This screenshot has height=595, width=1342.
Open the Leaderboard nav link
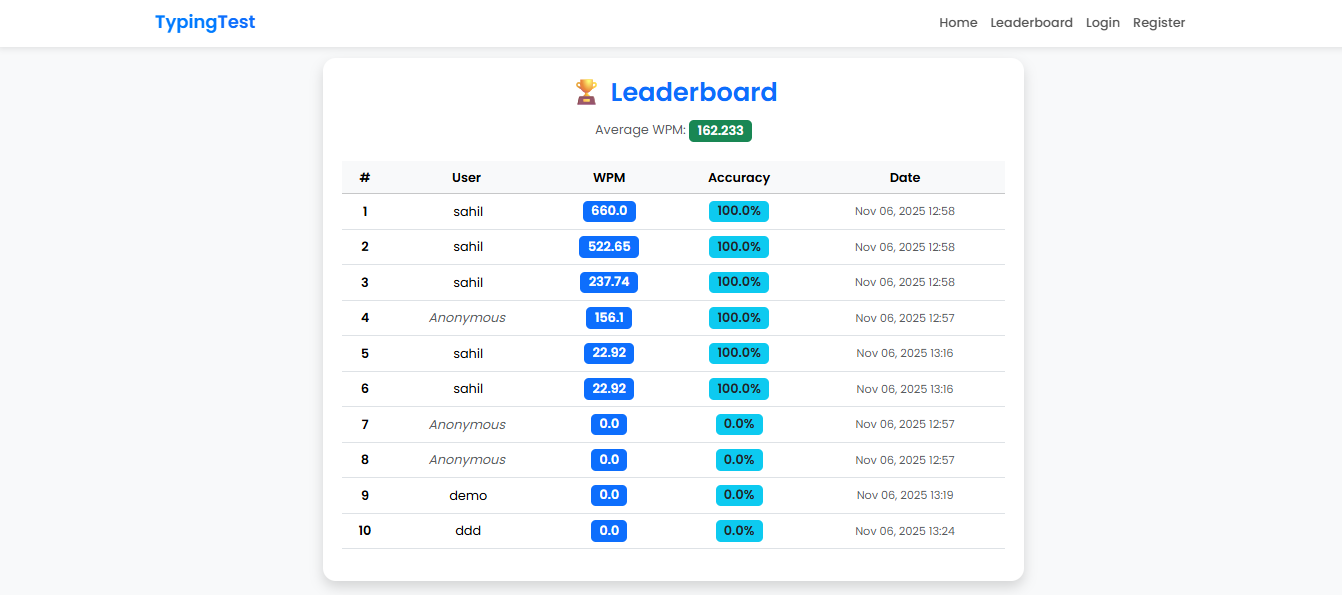coord(1031,23)
